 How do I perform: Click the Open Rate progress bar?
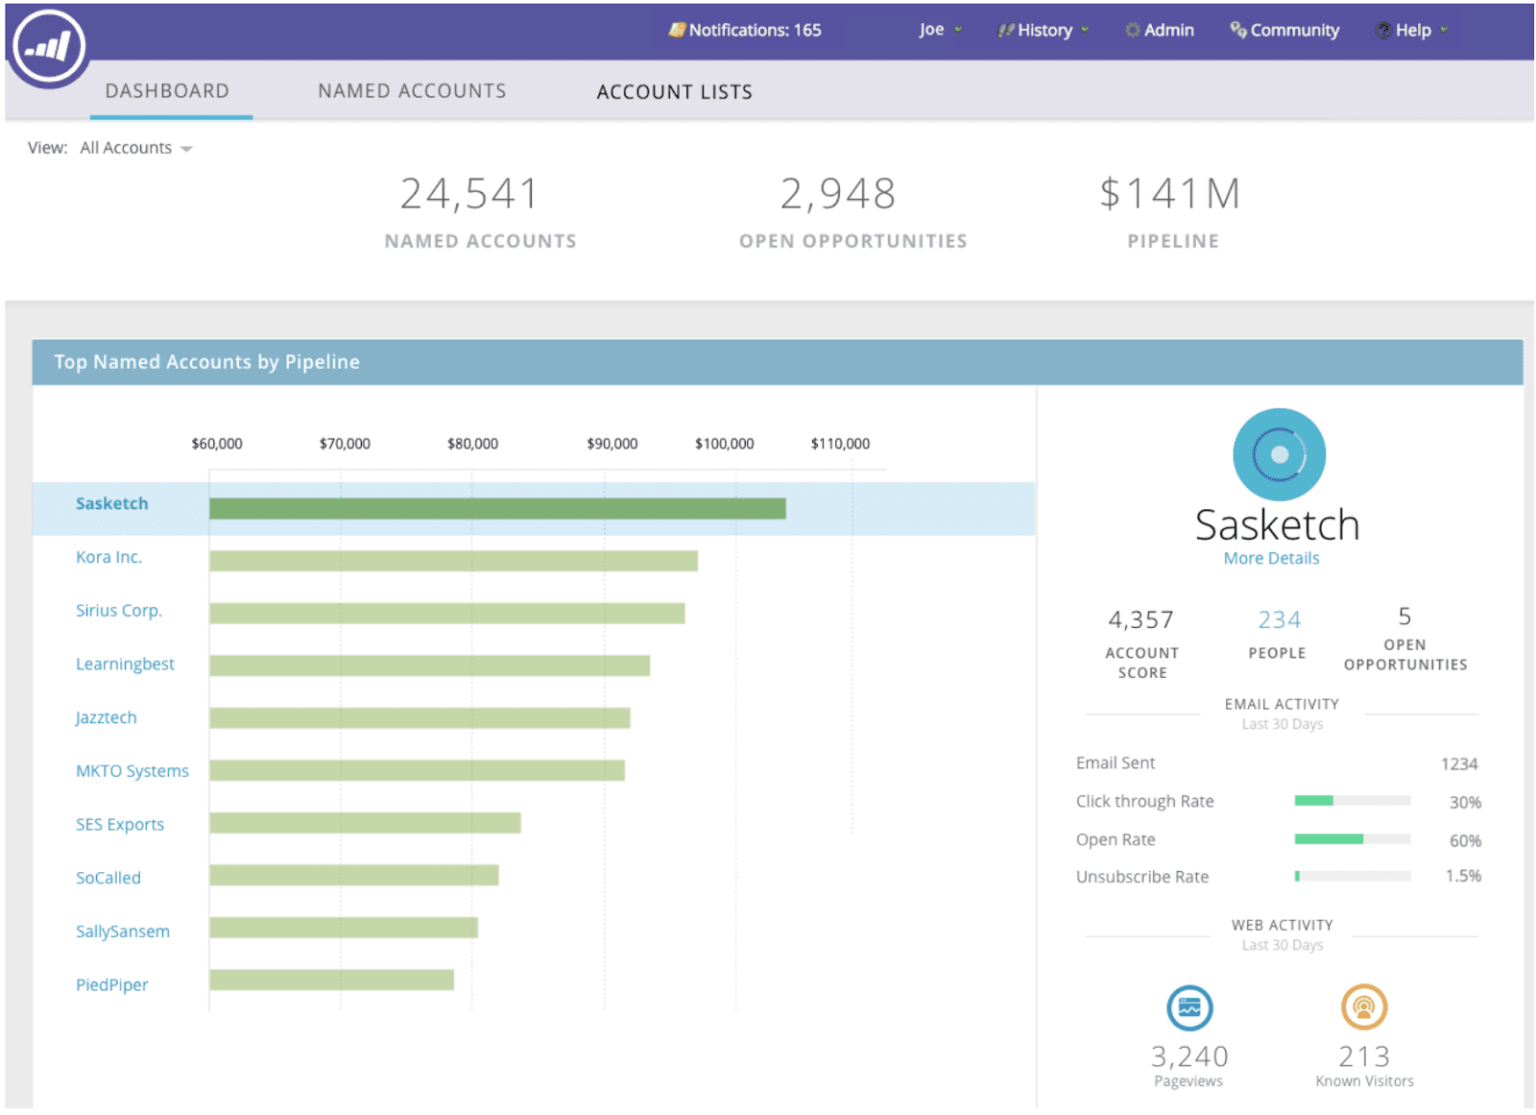point(1352,839)
